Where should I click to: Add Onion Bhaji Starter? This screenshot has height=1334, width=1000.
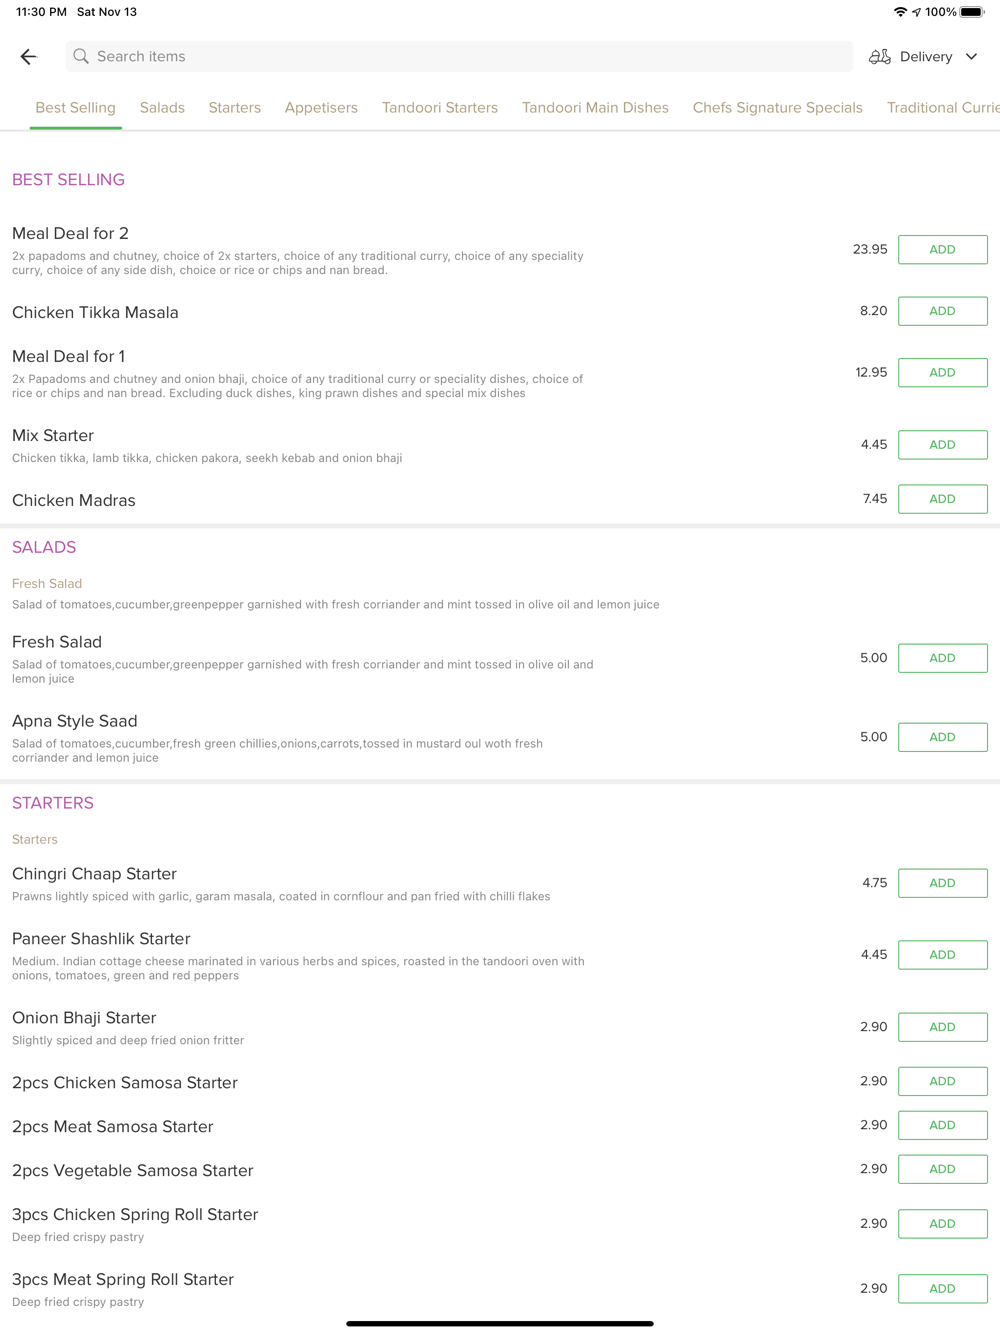tap(942, 1027)
